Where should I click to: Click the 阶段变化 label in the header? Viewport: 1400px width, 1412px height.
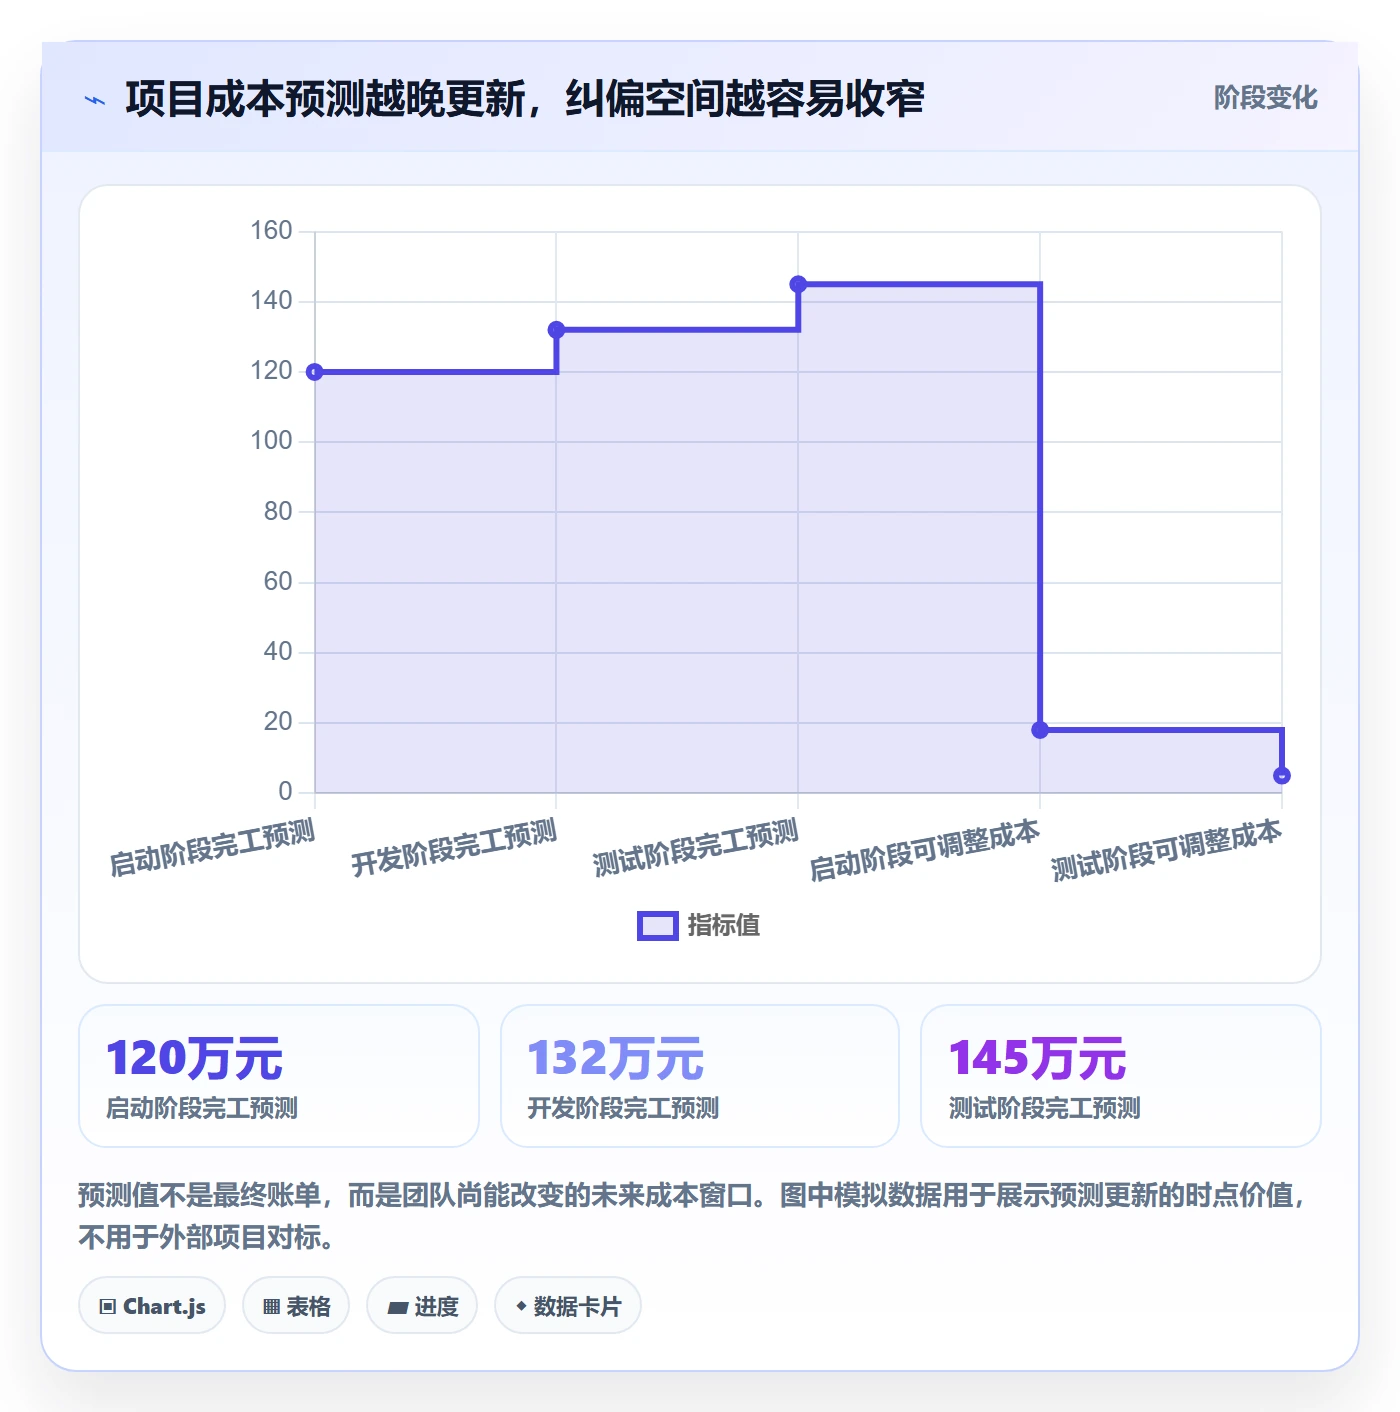[1265, 98]
